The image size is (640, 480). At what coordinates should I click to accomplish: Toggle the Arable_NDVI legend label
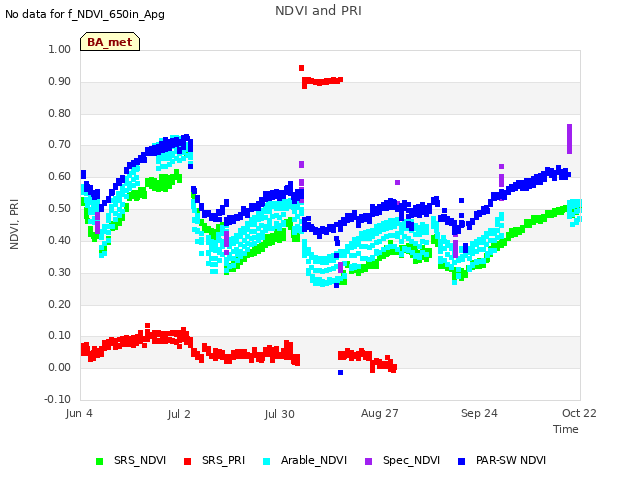[313, 460]
